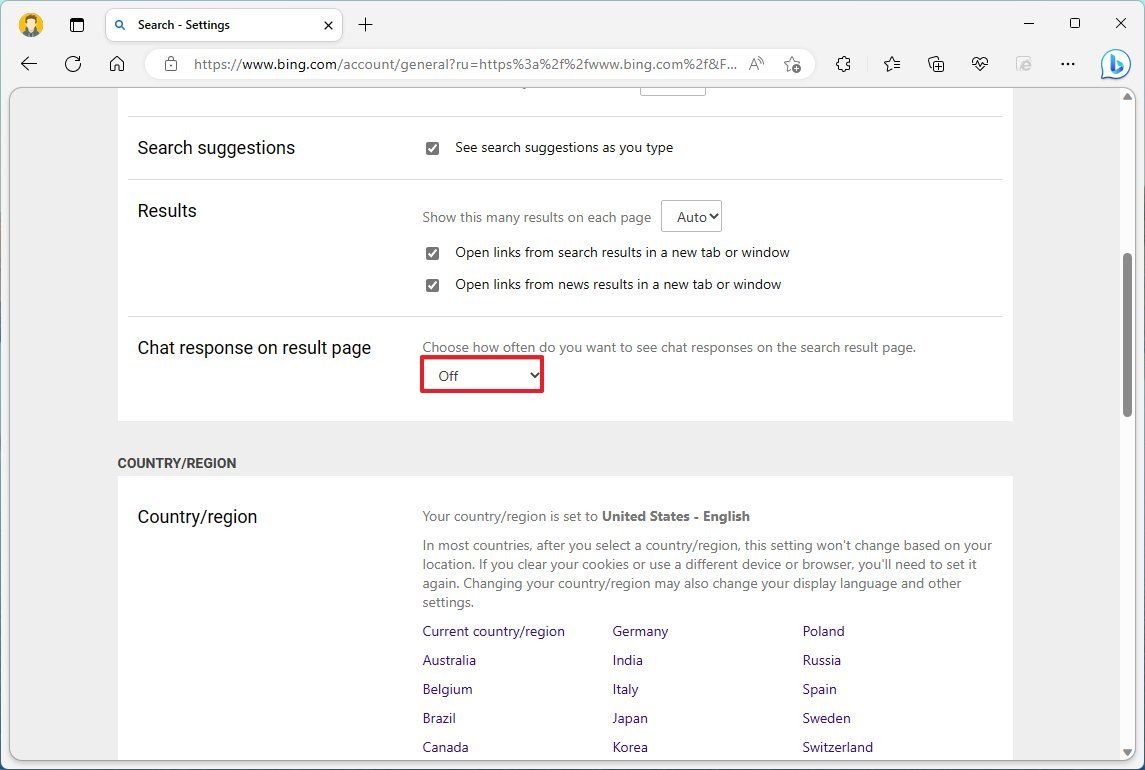
Task: Open the Tab actions menu
Action: coord(77,24)
